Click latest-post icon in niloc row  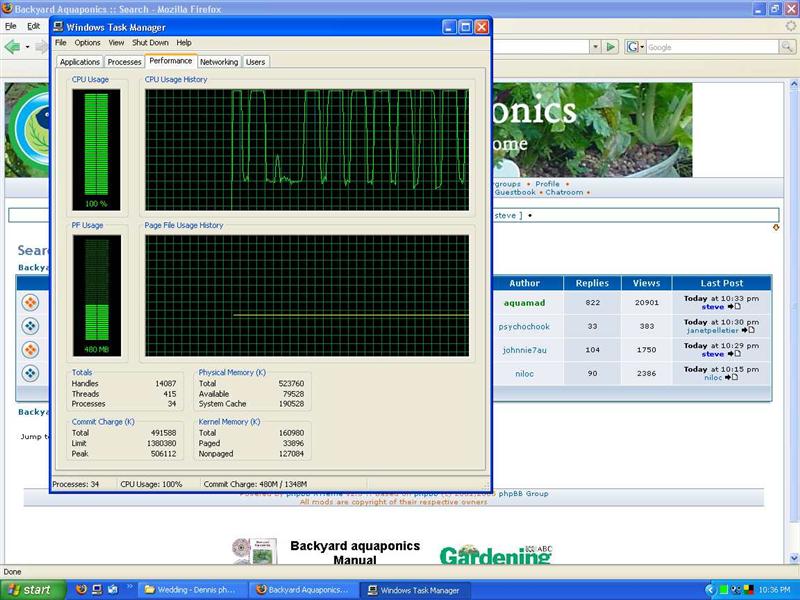(x=733, y=377)
